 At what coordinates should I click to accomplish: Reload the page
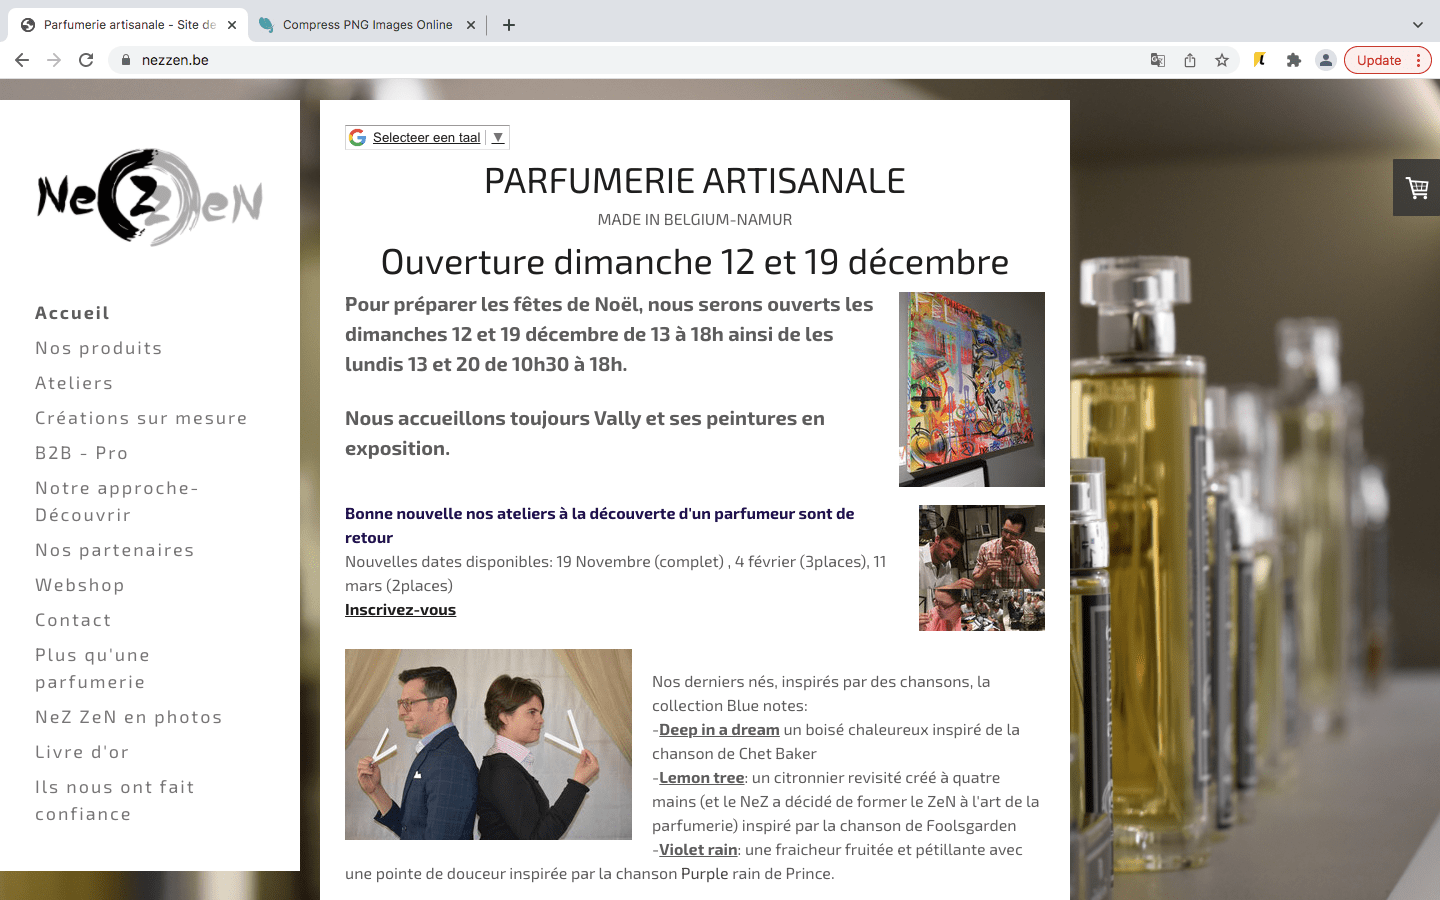pos(86,60)
